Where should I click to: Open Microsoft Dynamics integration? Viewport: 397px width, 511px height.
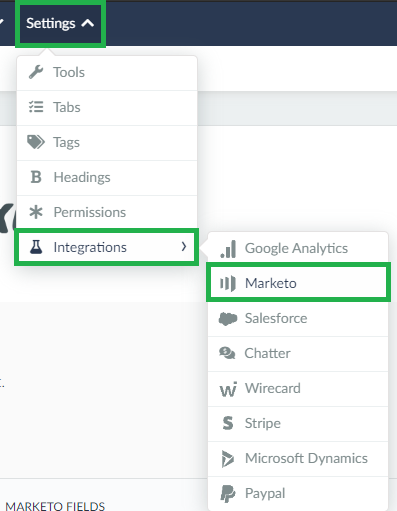tap(298, 459)
